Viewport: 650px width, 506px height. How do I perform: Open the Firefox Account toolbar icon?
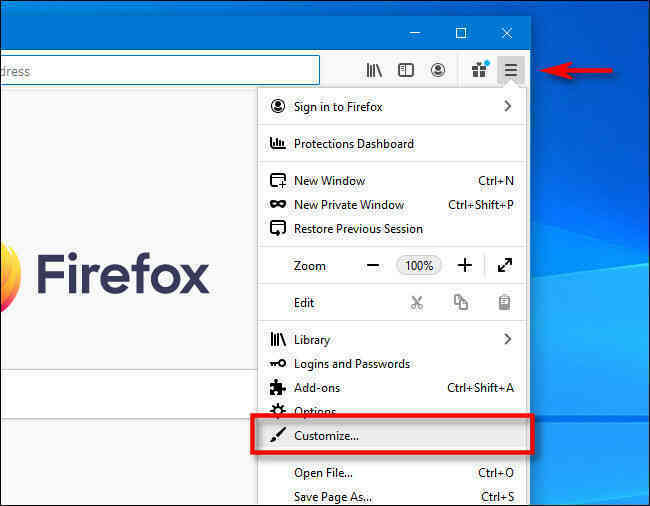pos(438,70)
